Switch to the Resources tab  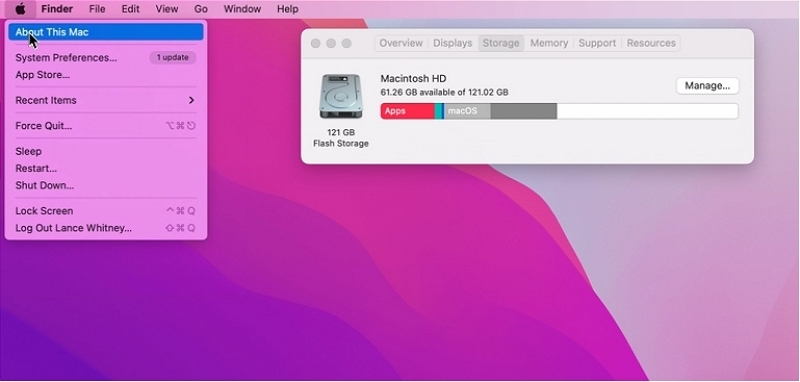point(651,43)
